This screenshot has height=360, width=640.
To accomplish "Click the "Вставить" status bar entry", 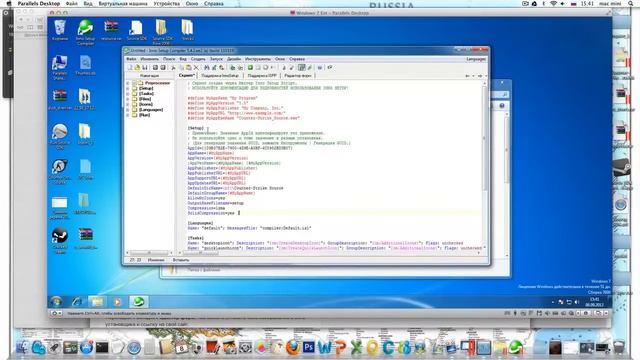I will (181, 260).
